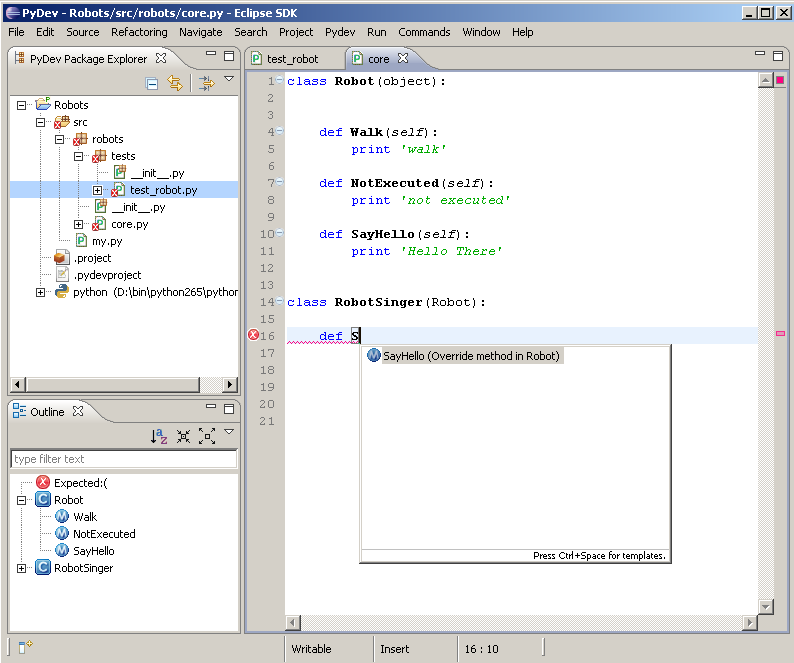Toggle Link with Editor arrows icon
Viewport: 794px width, 663px height.
click(175, 83)
